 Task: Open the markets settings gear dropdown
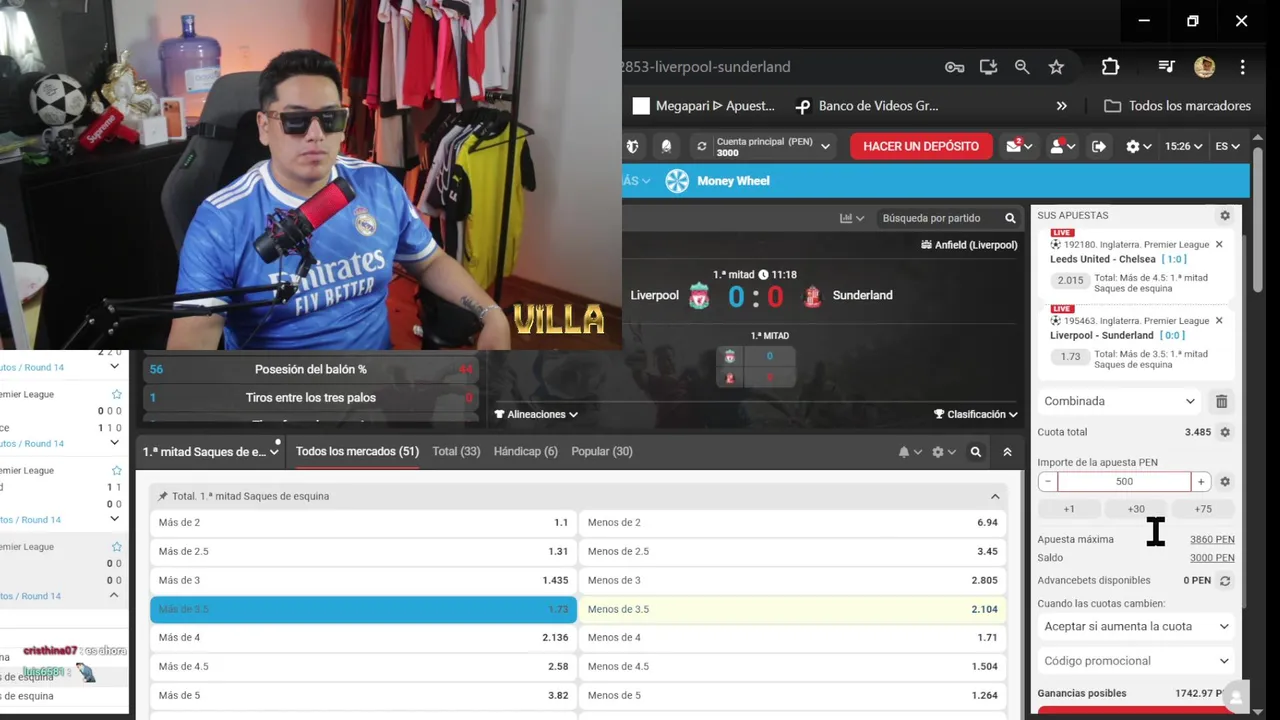(943, 452)
